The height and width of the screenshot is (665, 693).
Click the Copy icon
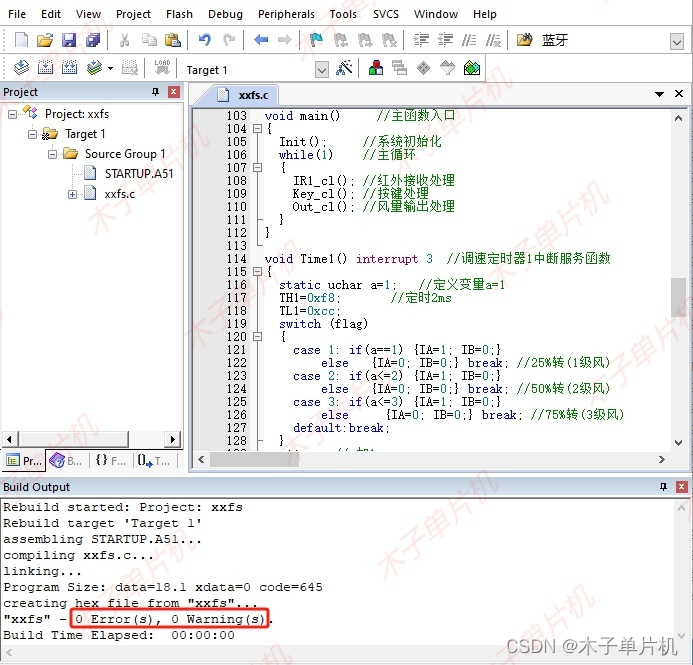[x=149, y=40]
